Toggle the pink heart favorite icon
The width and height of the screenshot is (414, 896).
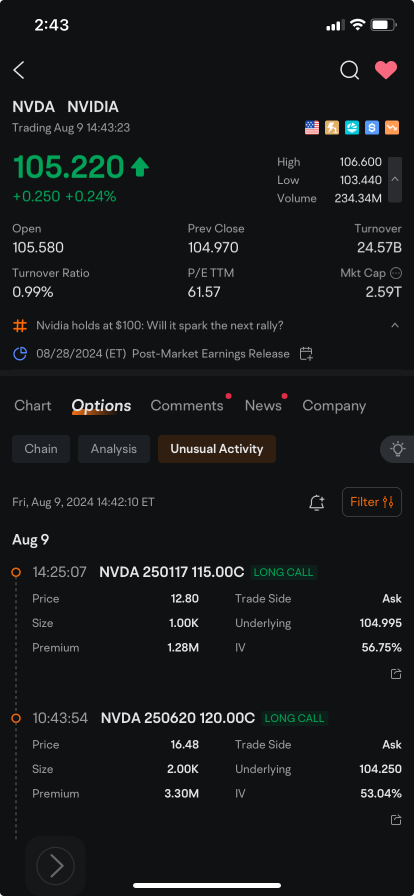click(x=386, y=70)
